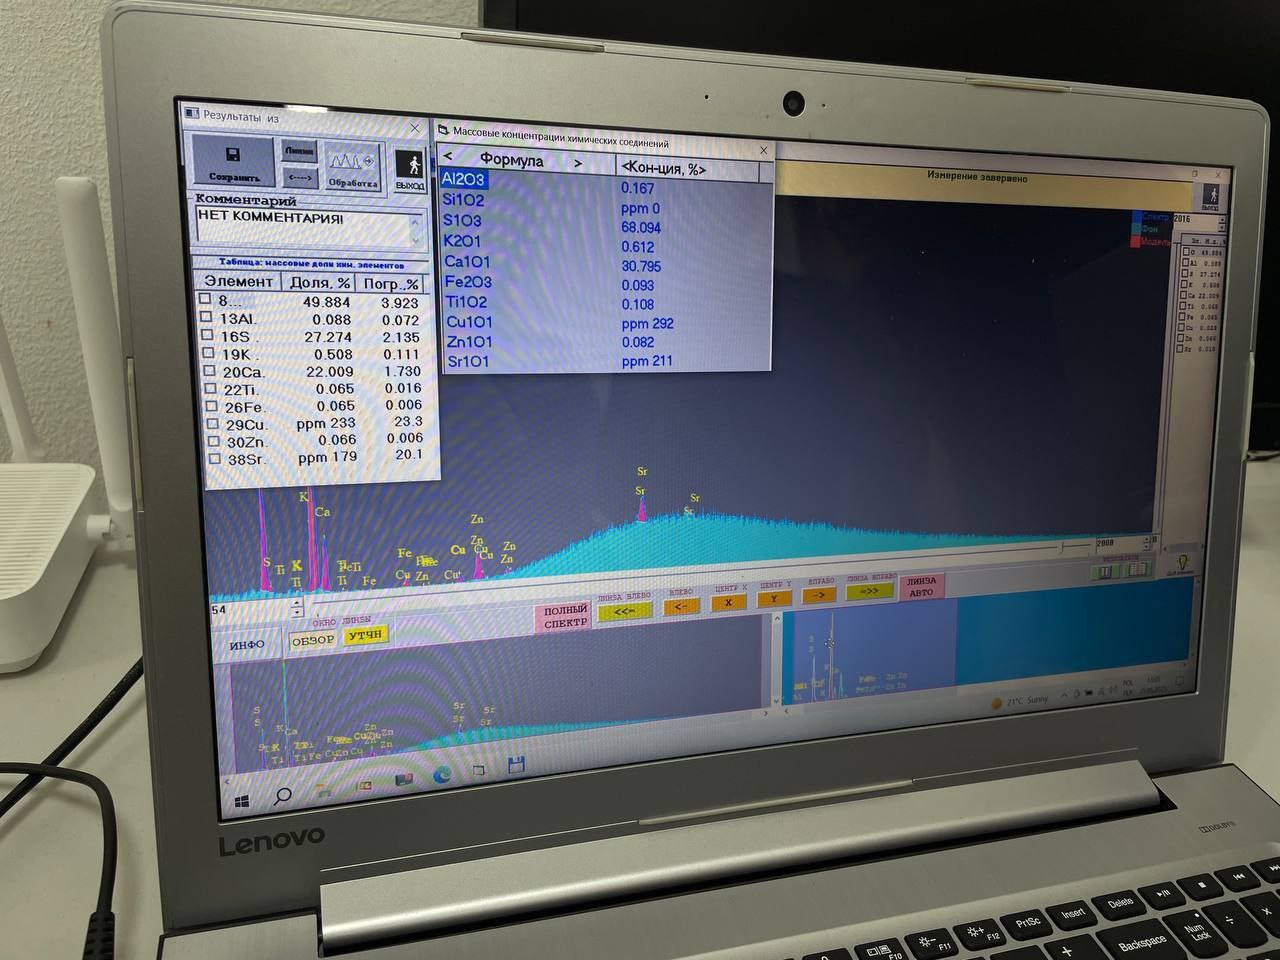Check the 13Al element checkbox
Image resolution: width=1280 pixels, height=960 pixels.
pyautogui.click(x=206, y=318)
